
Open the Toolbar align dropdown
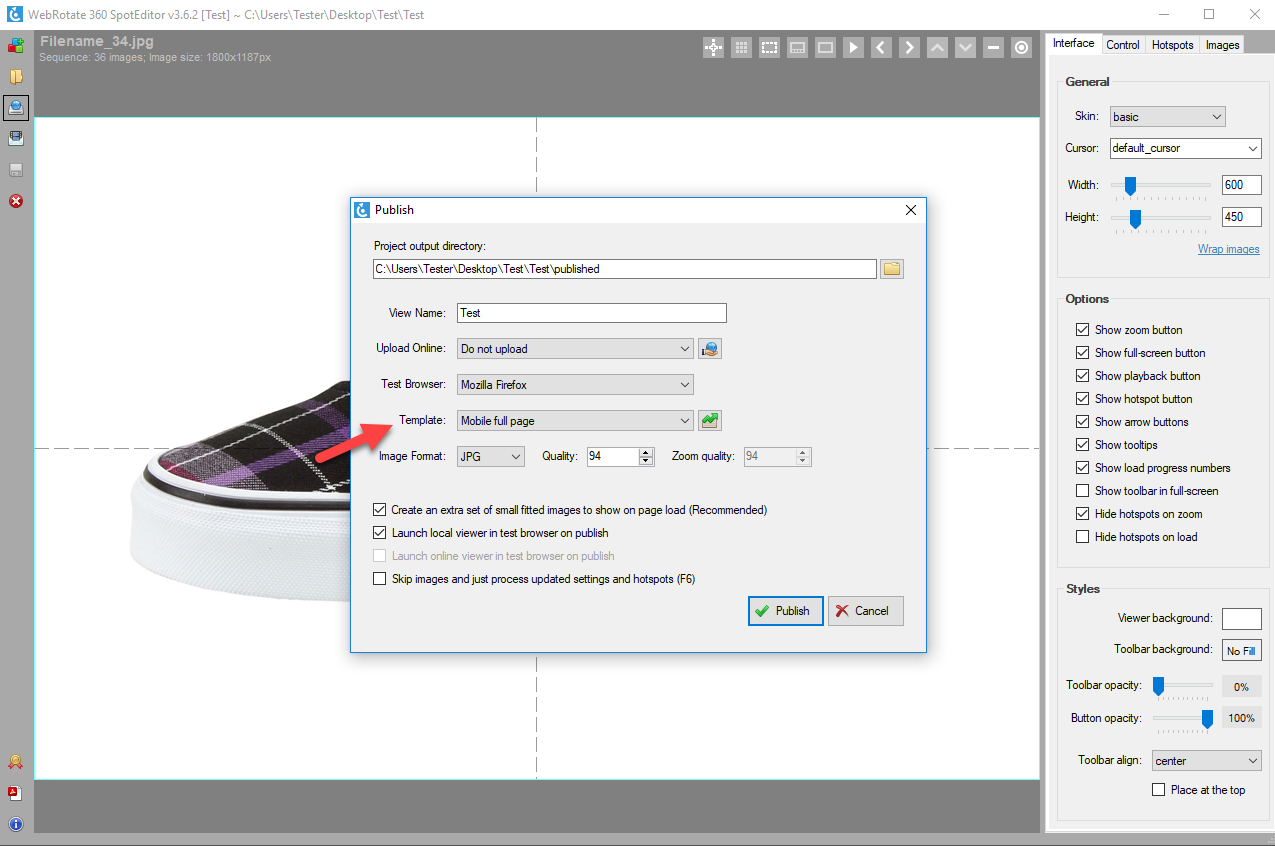(1207, 761)
